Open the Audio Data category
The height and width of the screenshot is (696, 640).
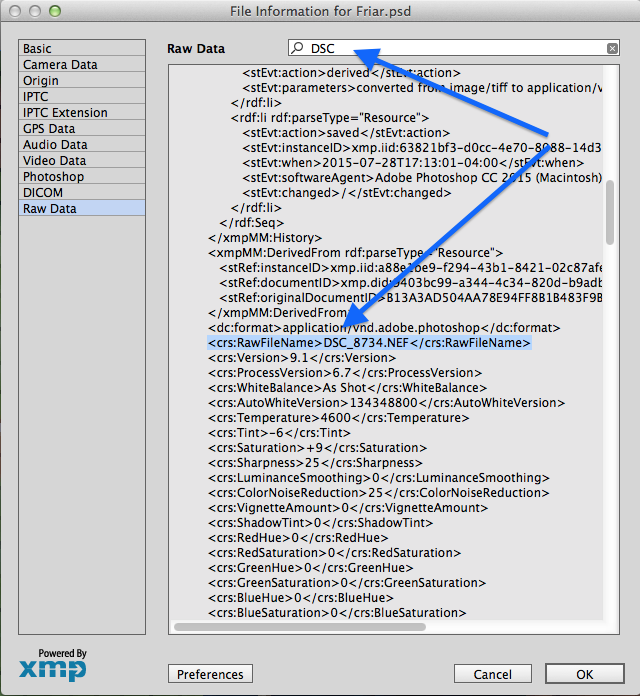click(x=82, y=144)
